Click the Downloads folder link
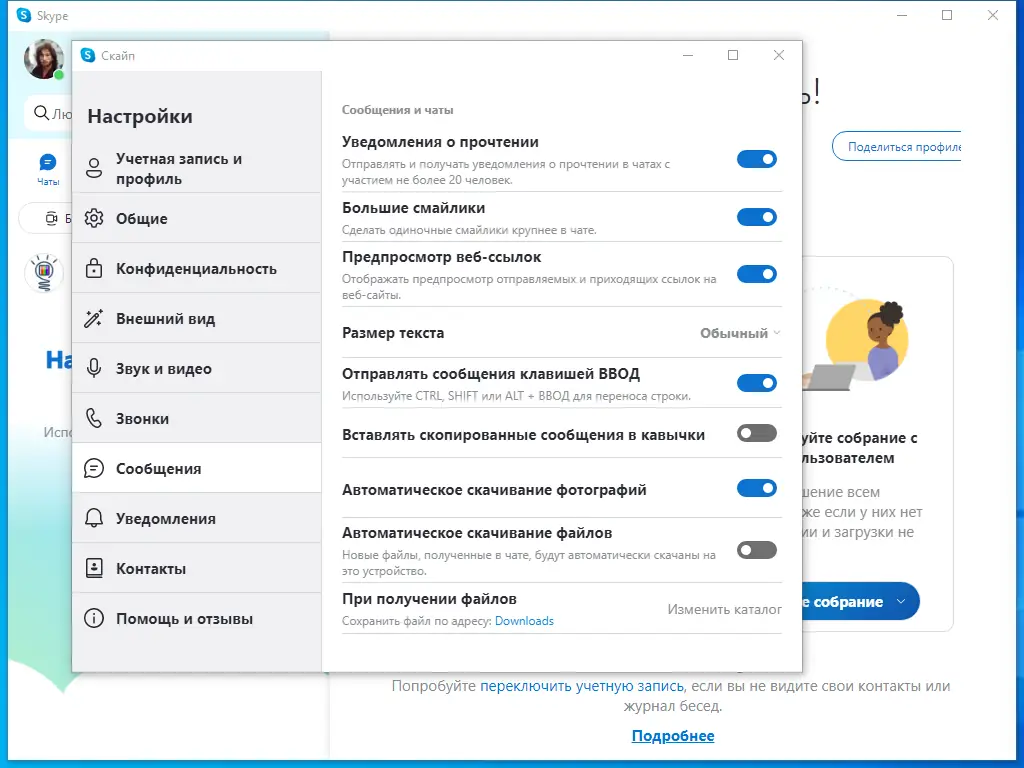Image resolution: width=1024 pixels, height=768 pixels. click(x=527, y=620)
